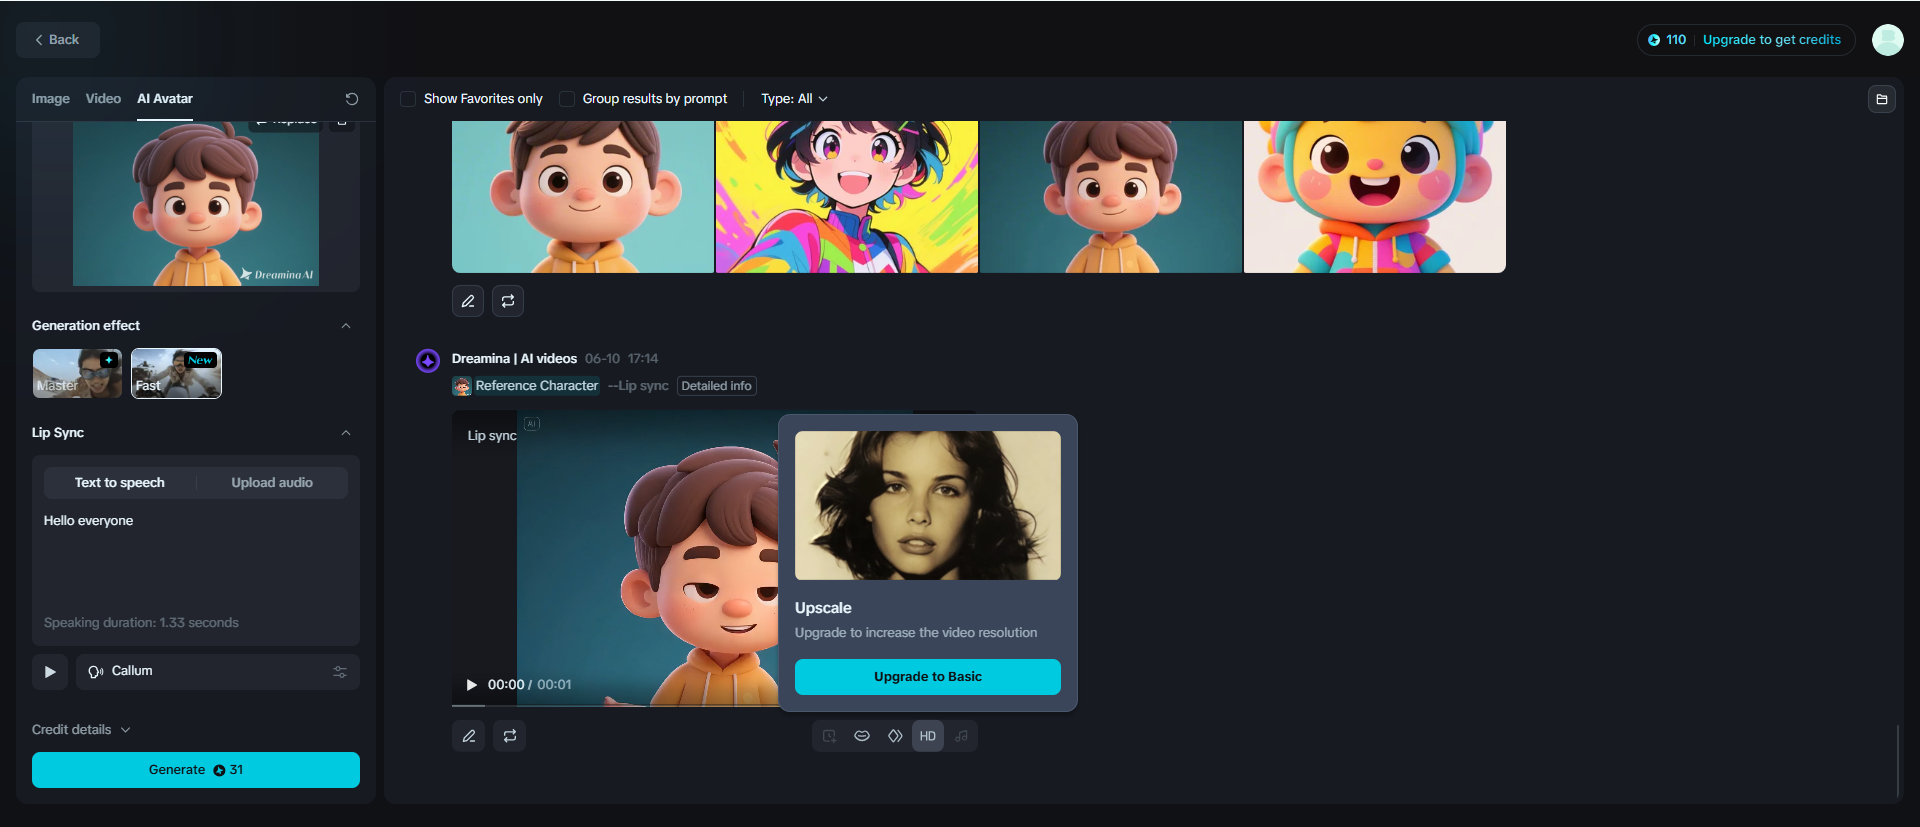Click the HD upscale icon
Viewport: 1920px width, 827px height.
pos(928,736)
